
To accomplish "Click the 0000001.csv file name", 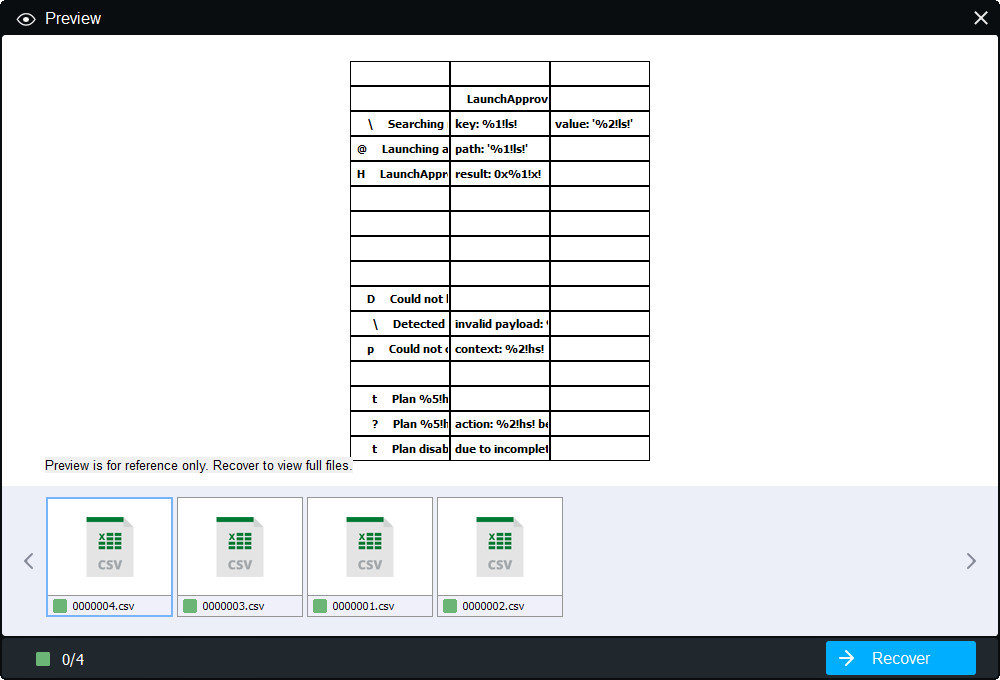I will pyautogui.click(x=364, y=606).
